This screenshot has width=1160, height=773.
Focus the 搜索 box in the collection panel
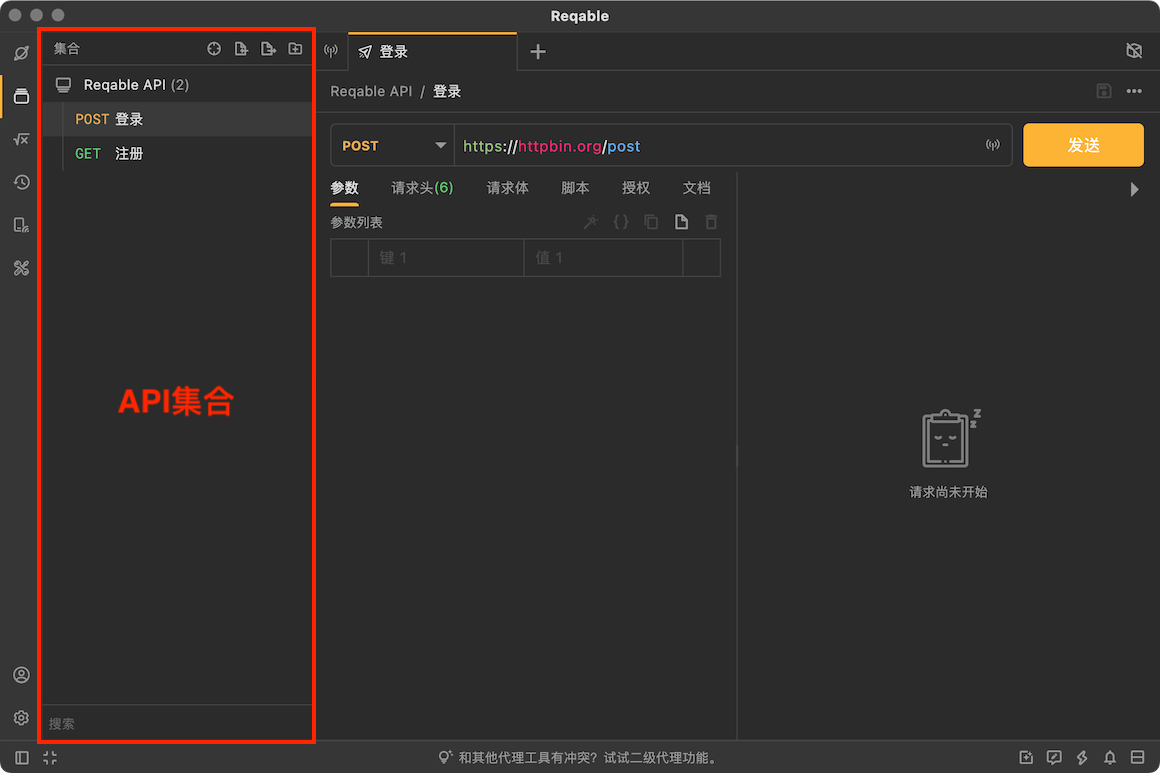click(x=178, y=723)
